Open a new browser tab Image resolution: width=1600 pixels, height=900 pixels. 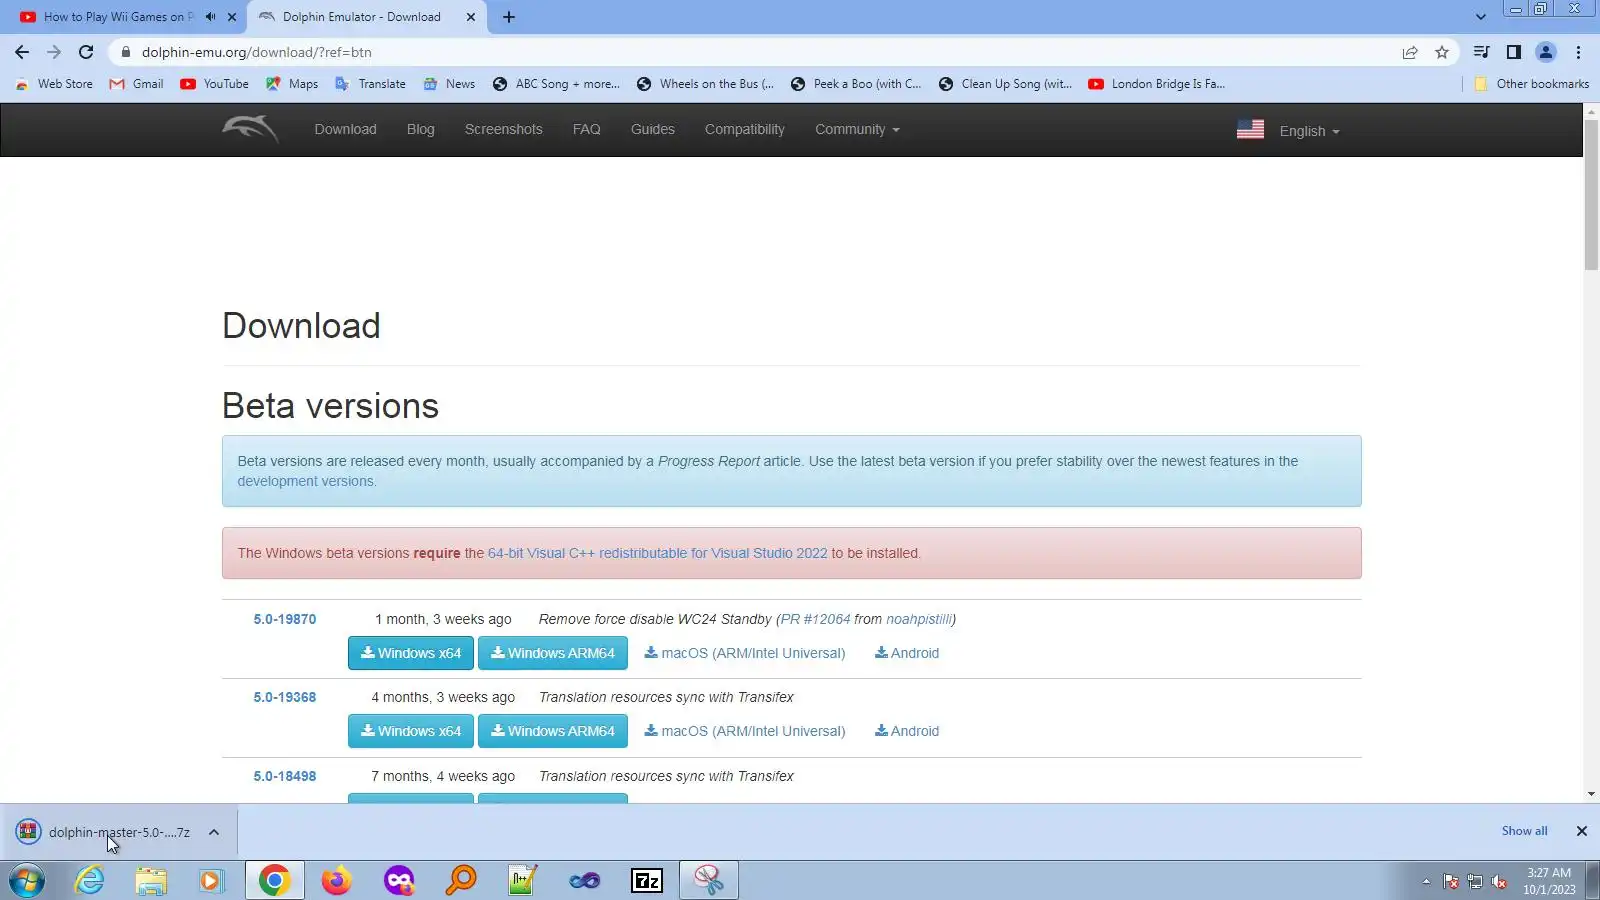pyautogui.click(x=509, y=17)
